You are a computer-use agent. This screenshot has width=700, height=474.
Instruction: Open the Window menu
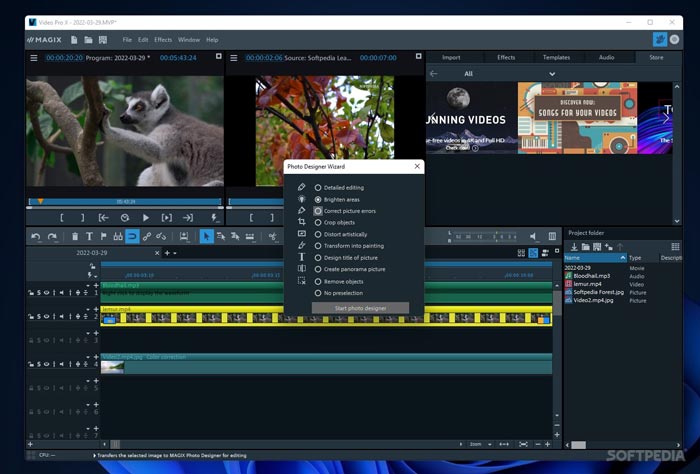(x=189, y=40)
